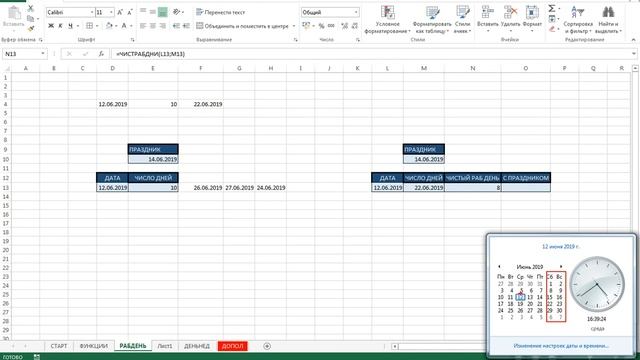The width and height of the screenshot is (640, 360).
Task: Go to next month in calendar popup
Action: tap(561, 267)
